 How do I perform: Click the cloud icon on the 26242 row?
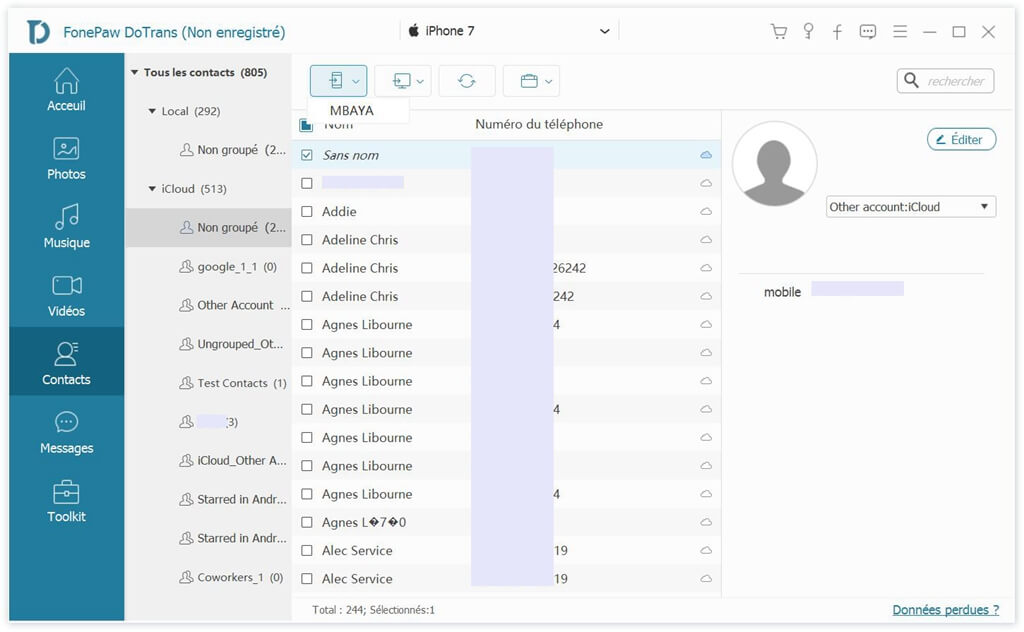point(706,268)
